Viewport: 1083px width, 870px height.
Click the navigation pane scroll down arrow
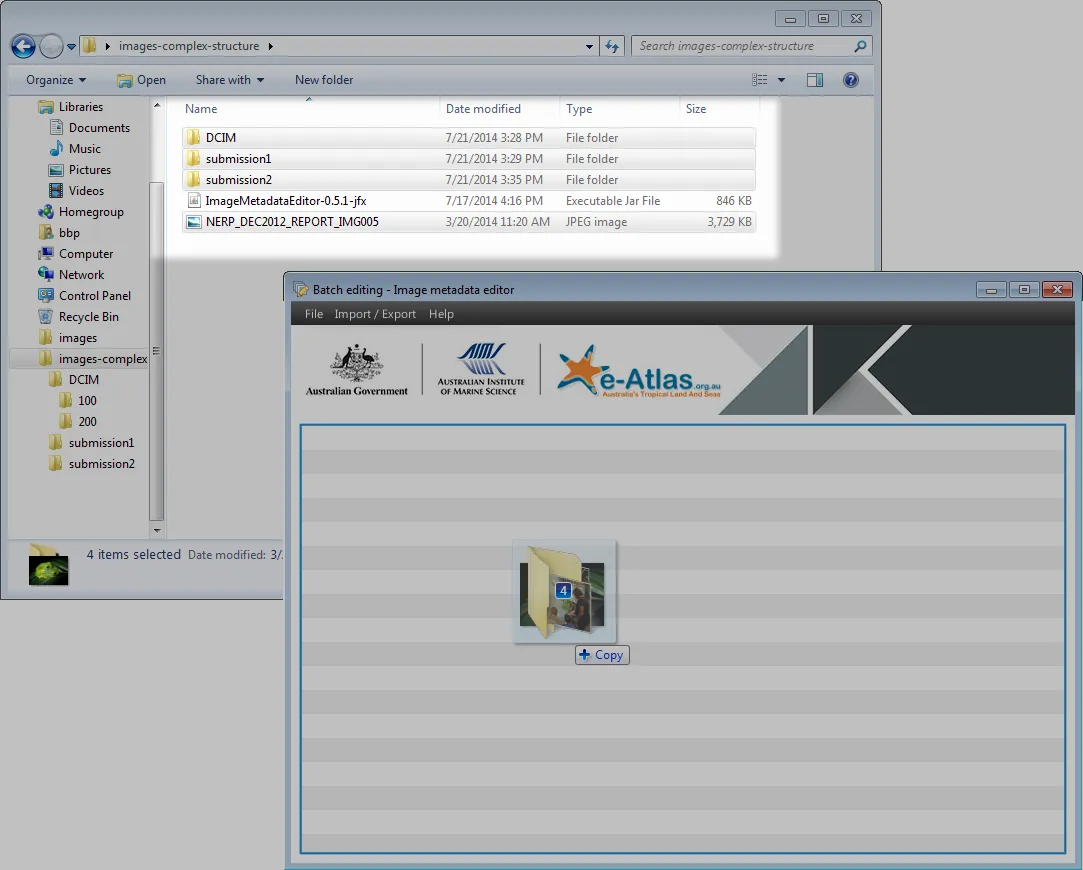pyautogui.click(x=157, y=531)
